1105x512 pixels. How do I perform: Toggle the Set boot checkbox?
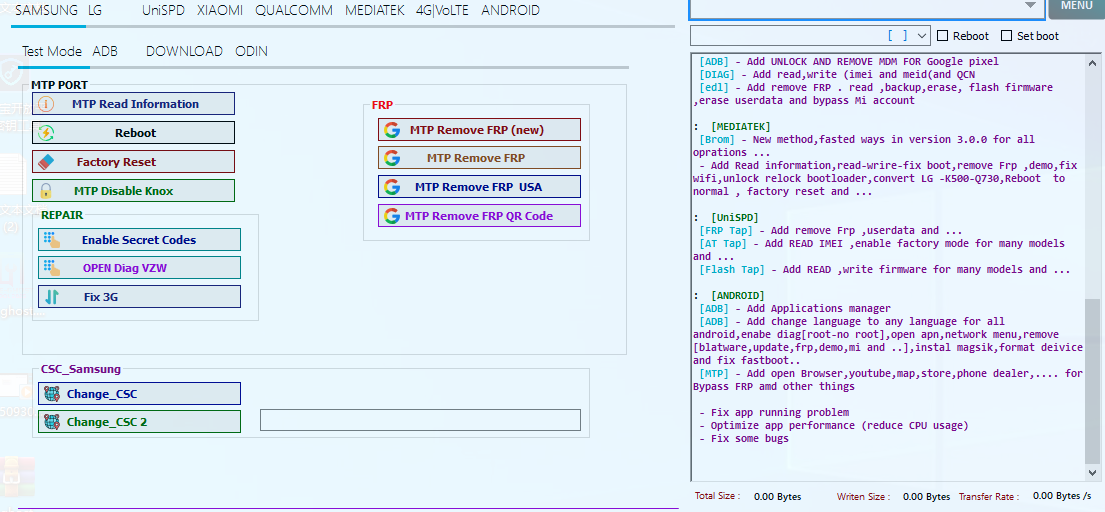click(1006, 36)
